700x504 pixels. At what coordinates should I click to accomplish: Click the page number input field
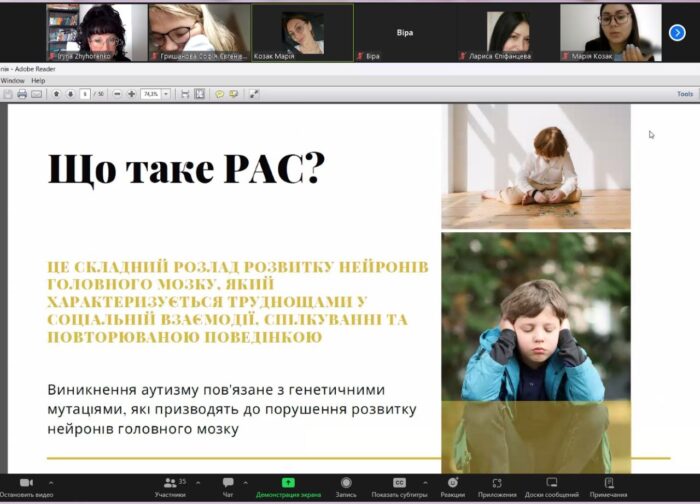point(85,94)
